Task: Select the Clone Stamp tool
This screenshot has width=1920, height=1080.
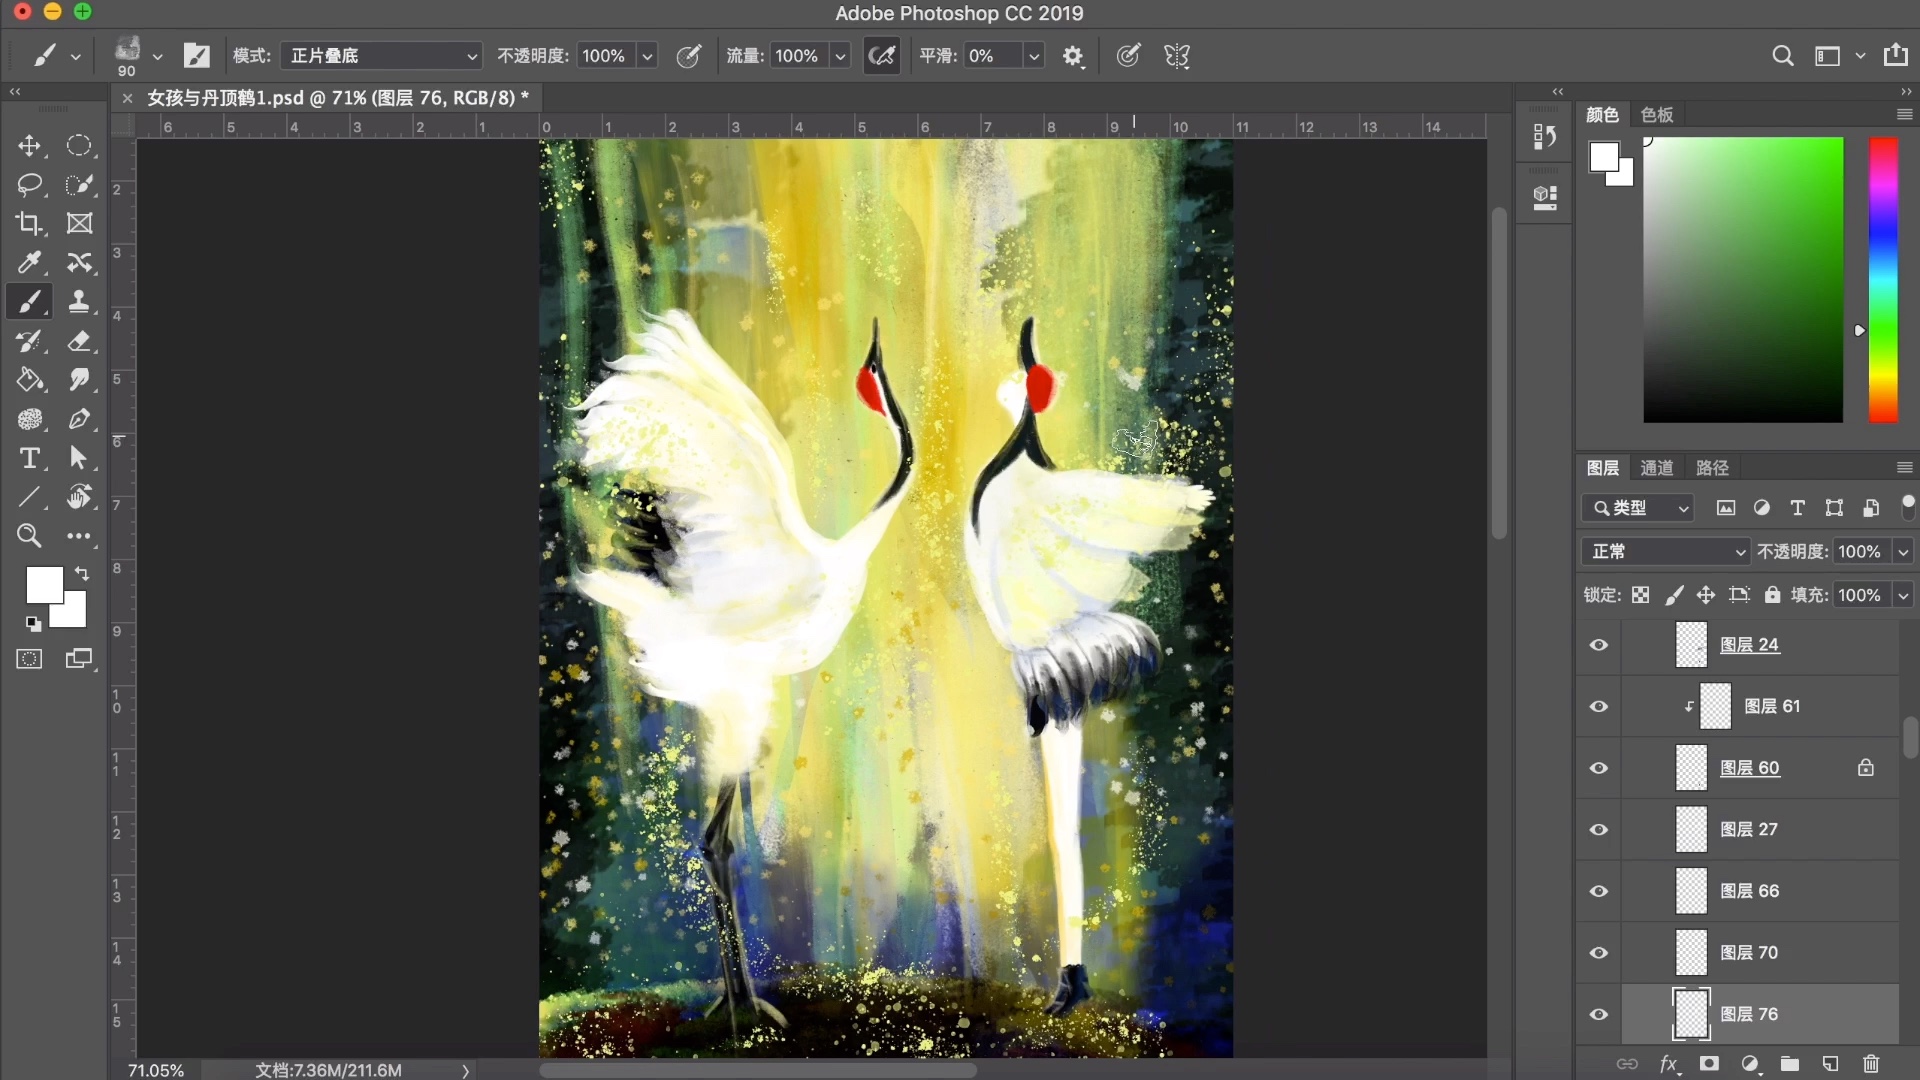Action: [x=79, y=302]
